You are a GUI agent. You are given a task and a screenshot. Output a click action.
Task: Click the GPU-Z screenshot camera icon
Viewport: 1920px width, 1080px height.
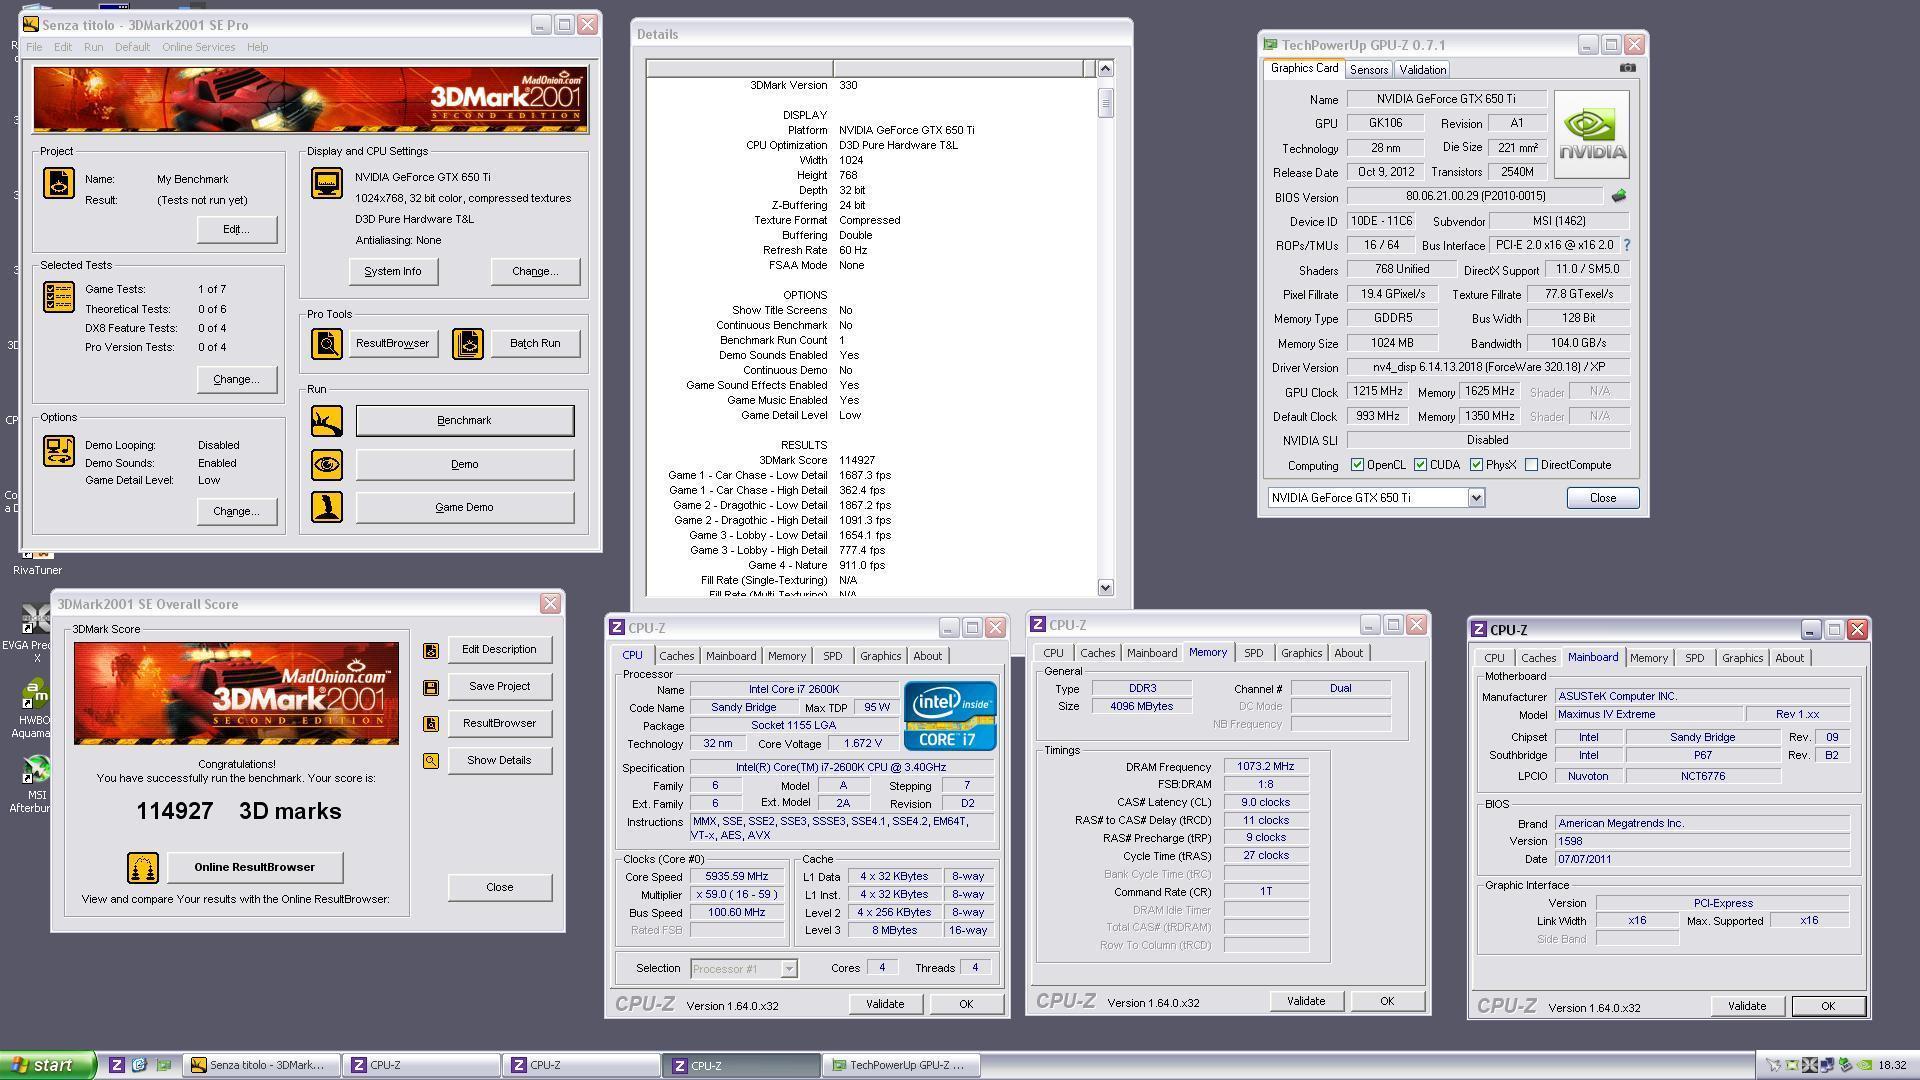pyautogui.click(x=1628, y=68)
